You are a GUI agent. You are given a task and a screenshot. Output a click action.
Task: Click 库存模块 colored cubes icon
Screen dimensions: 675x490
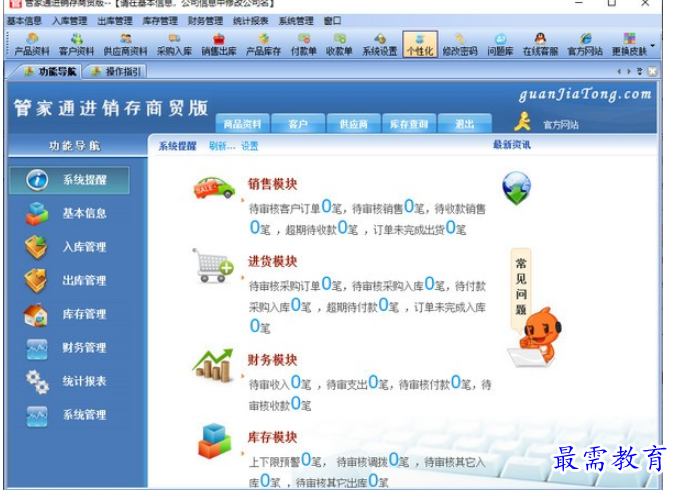(x=214, y=441)
